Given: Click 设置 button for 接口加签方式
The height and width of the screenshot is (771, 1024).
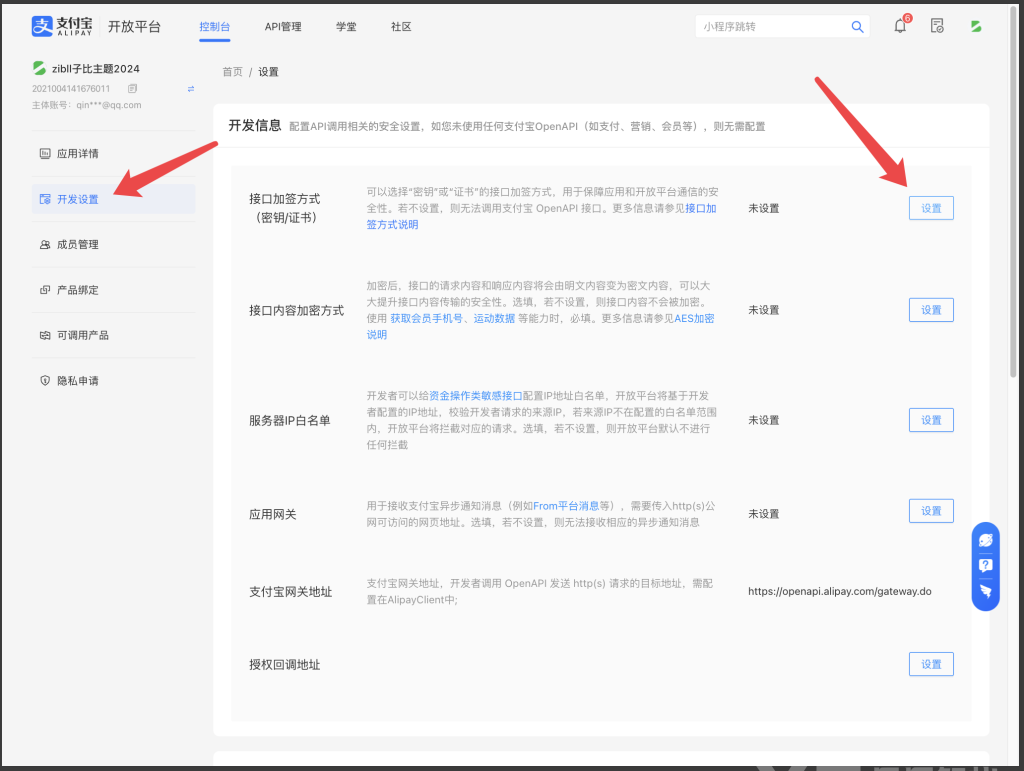Looking at the screenshot, I should 930,208.
